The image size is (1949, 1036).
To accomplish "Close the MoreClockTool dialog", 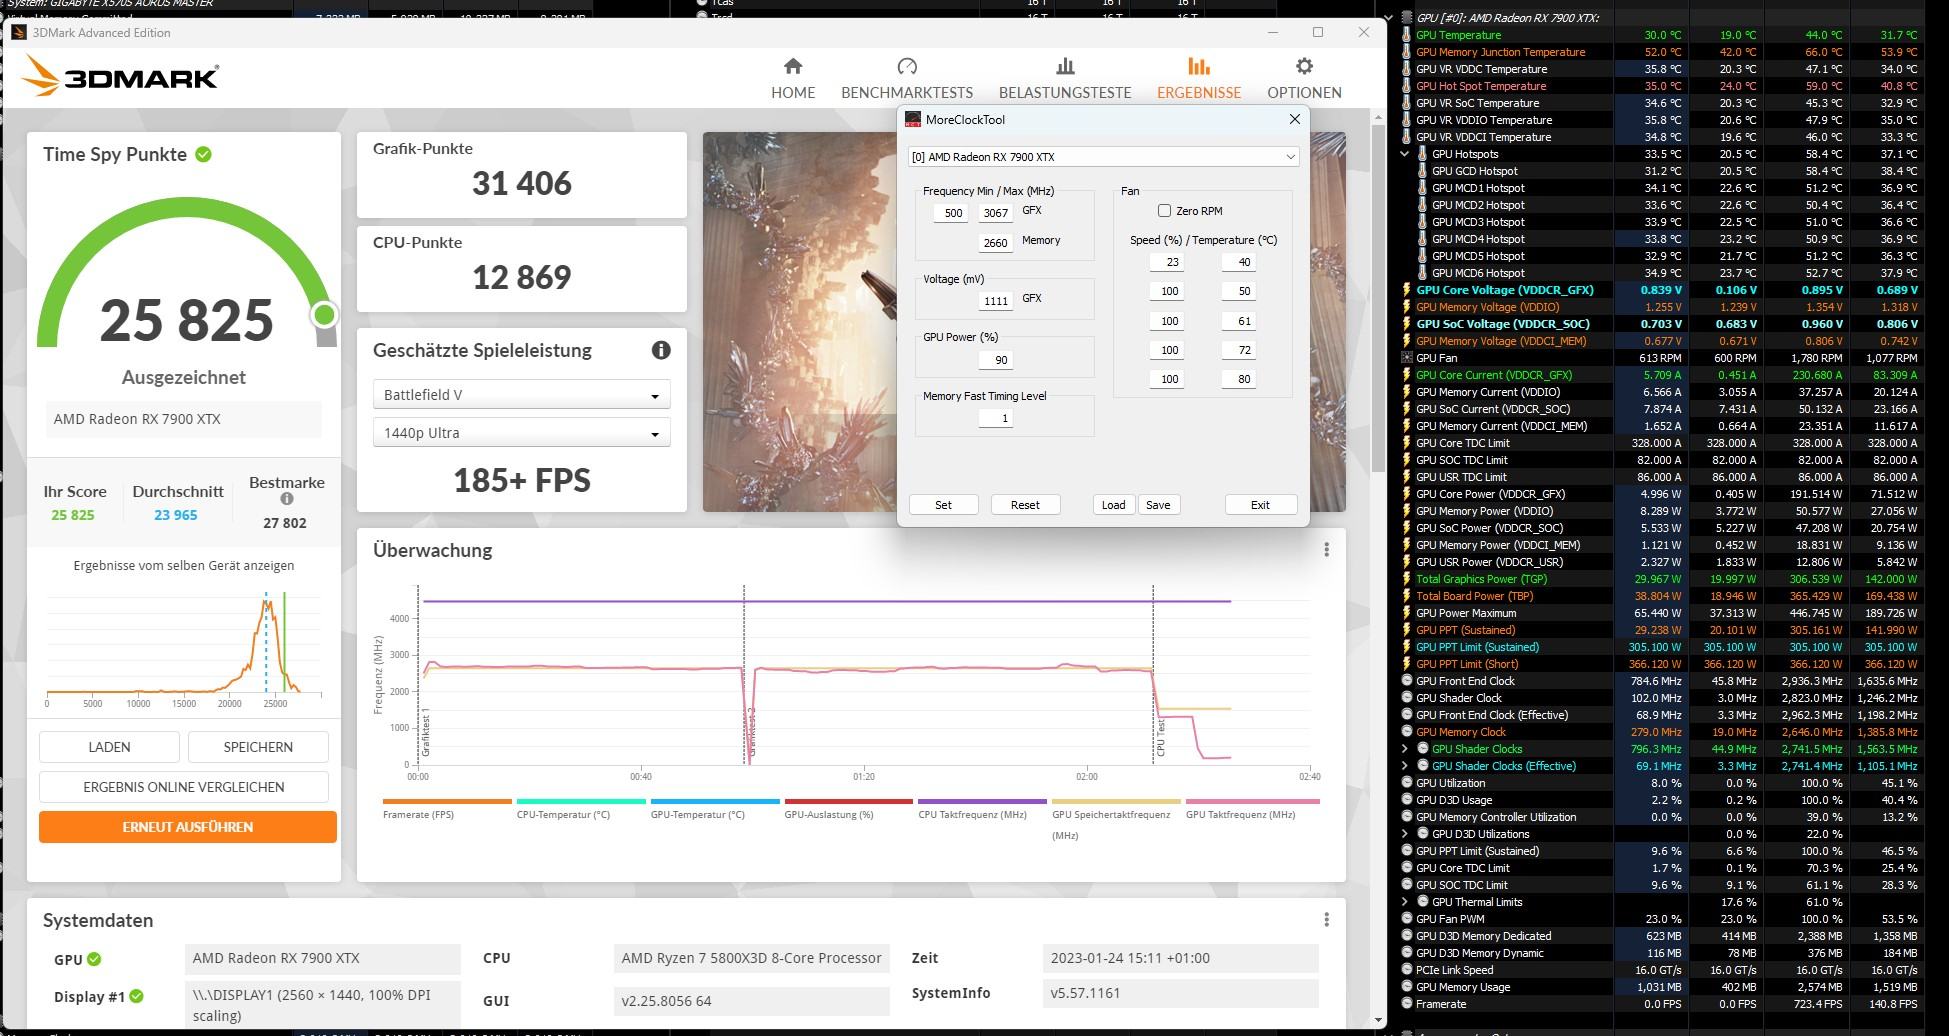I will point(1295,119).
